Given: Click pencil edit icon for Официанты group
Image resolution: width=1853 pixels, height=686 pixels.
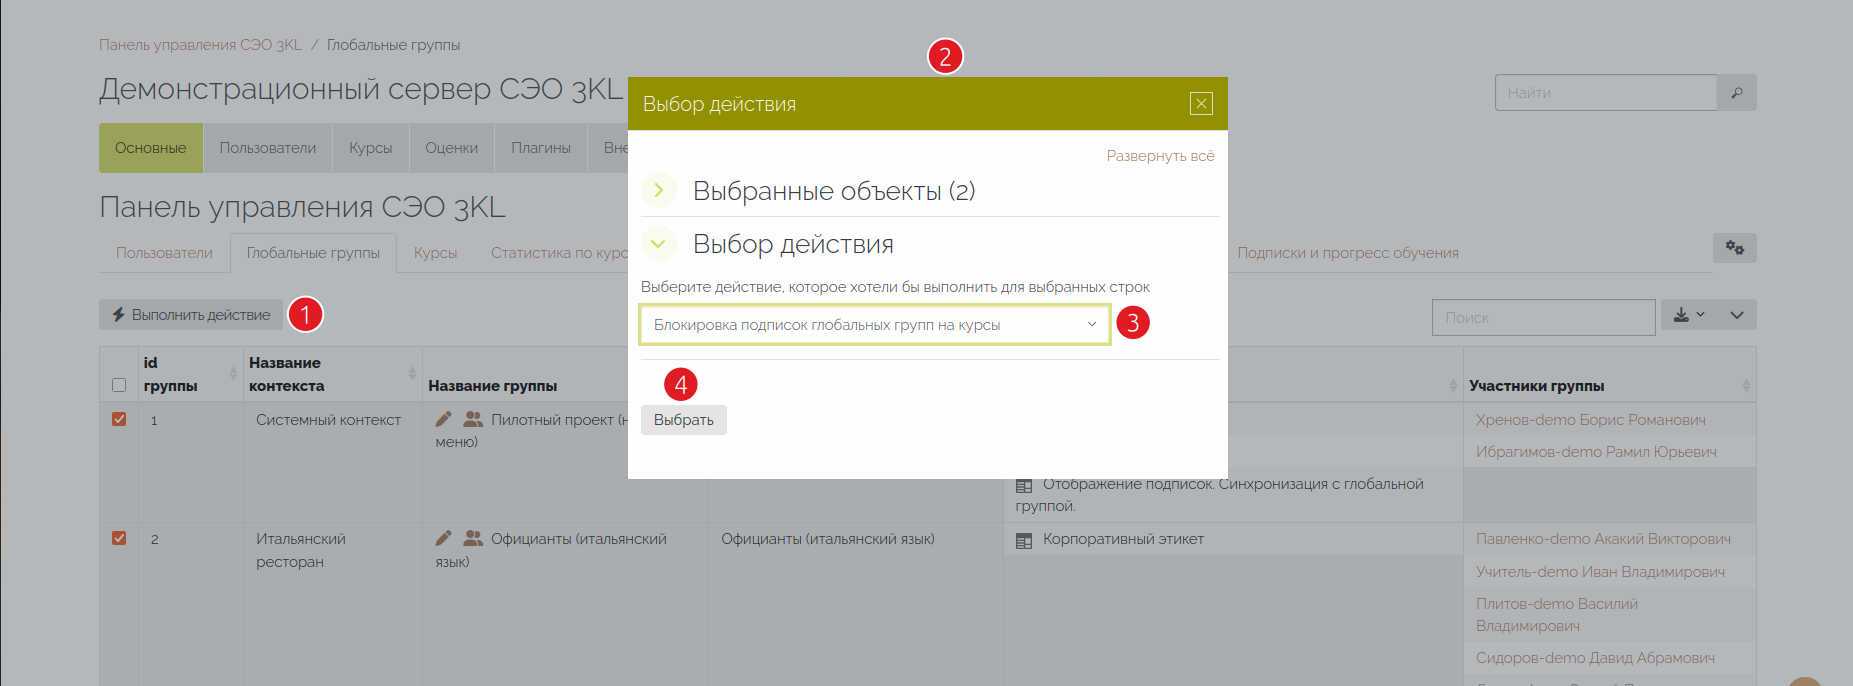Looking at the screenshot, I should point(443,538).
